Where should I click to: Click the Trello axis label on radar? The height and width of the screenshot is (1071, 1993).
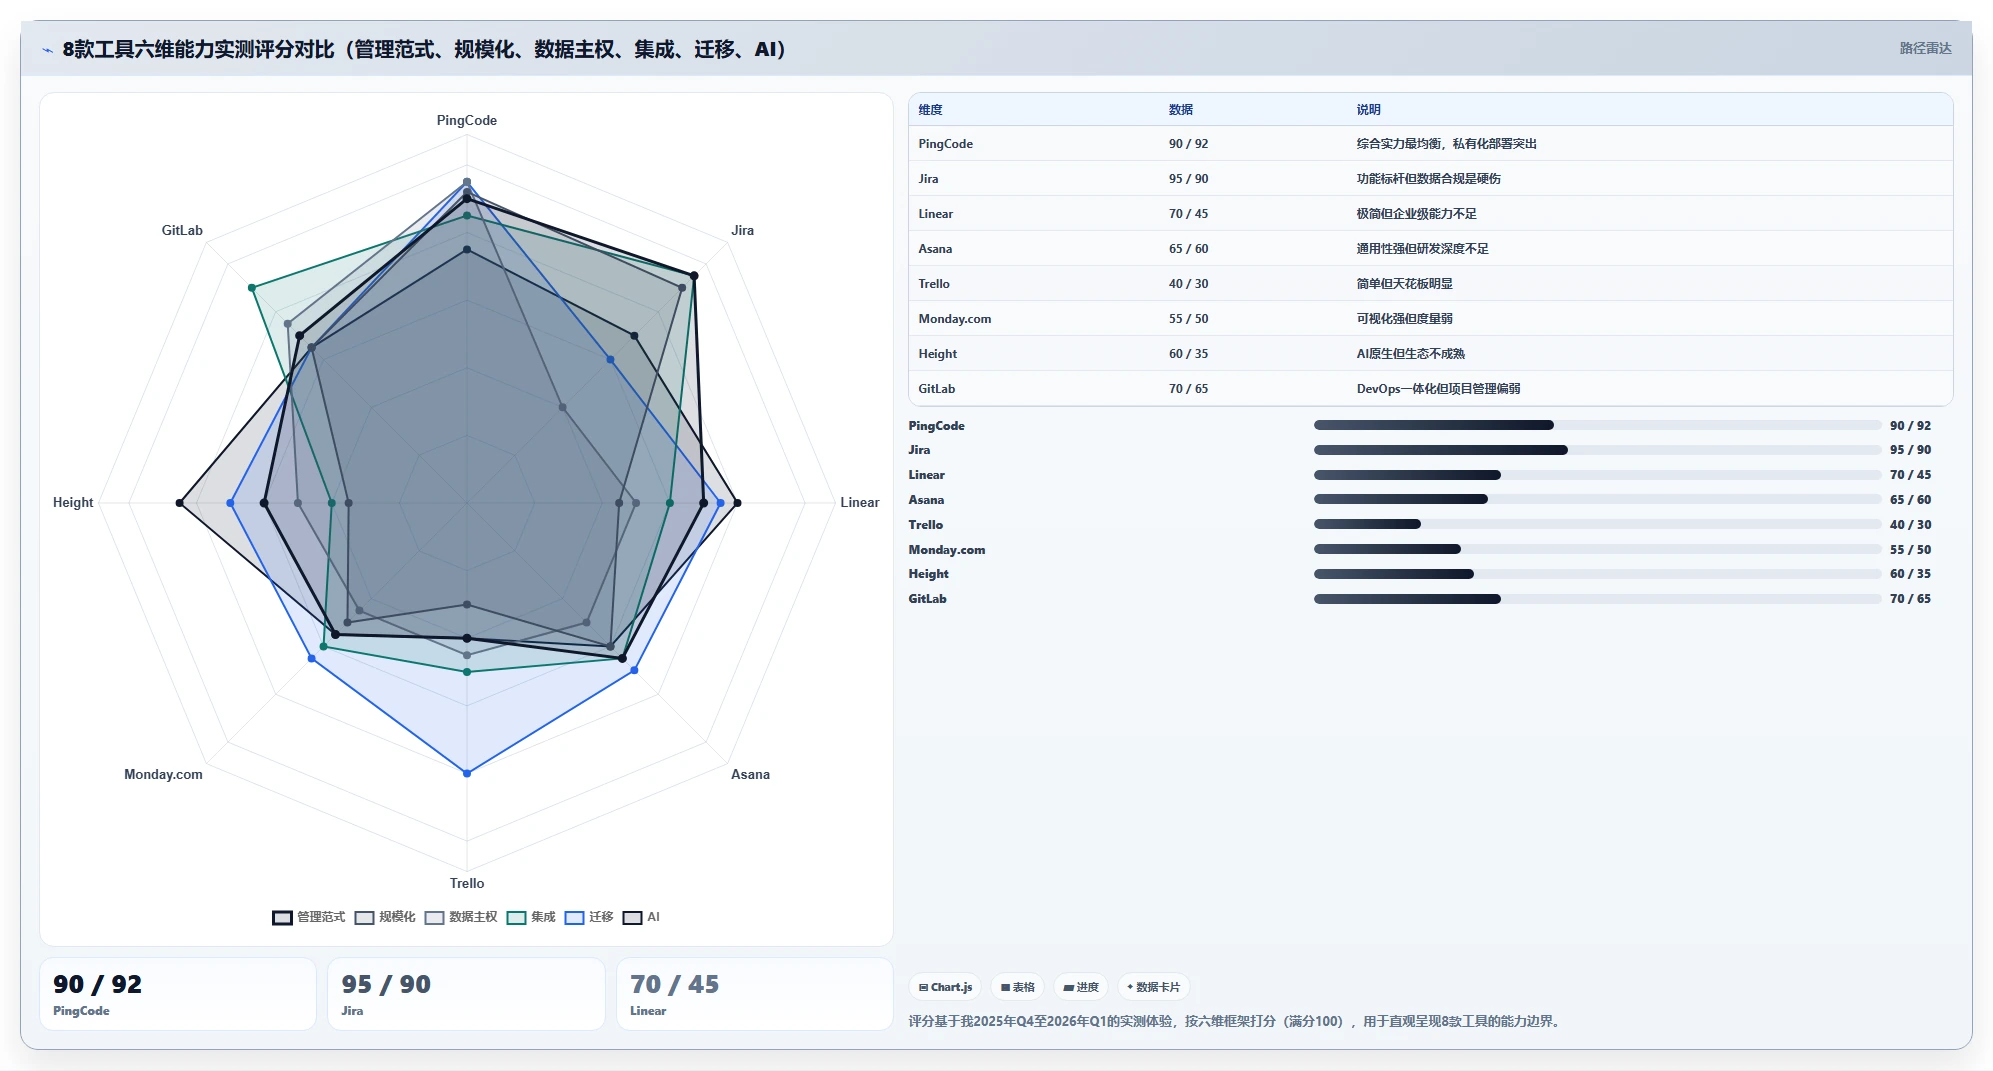tap(466, 883)
